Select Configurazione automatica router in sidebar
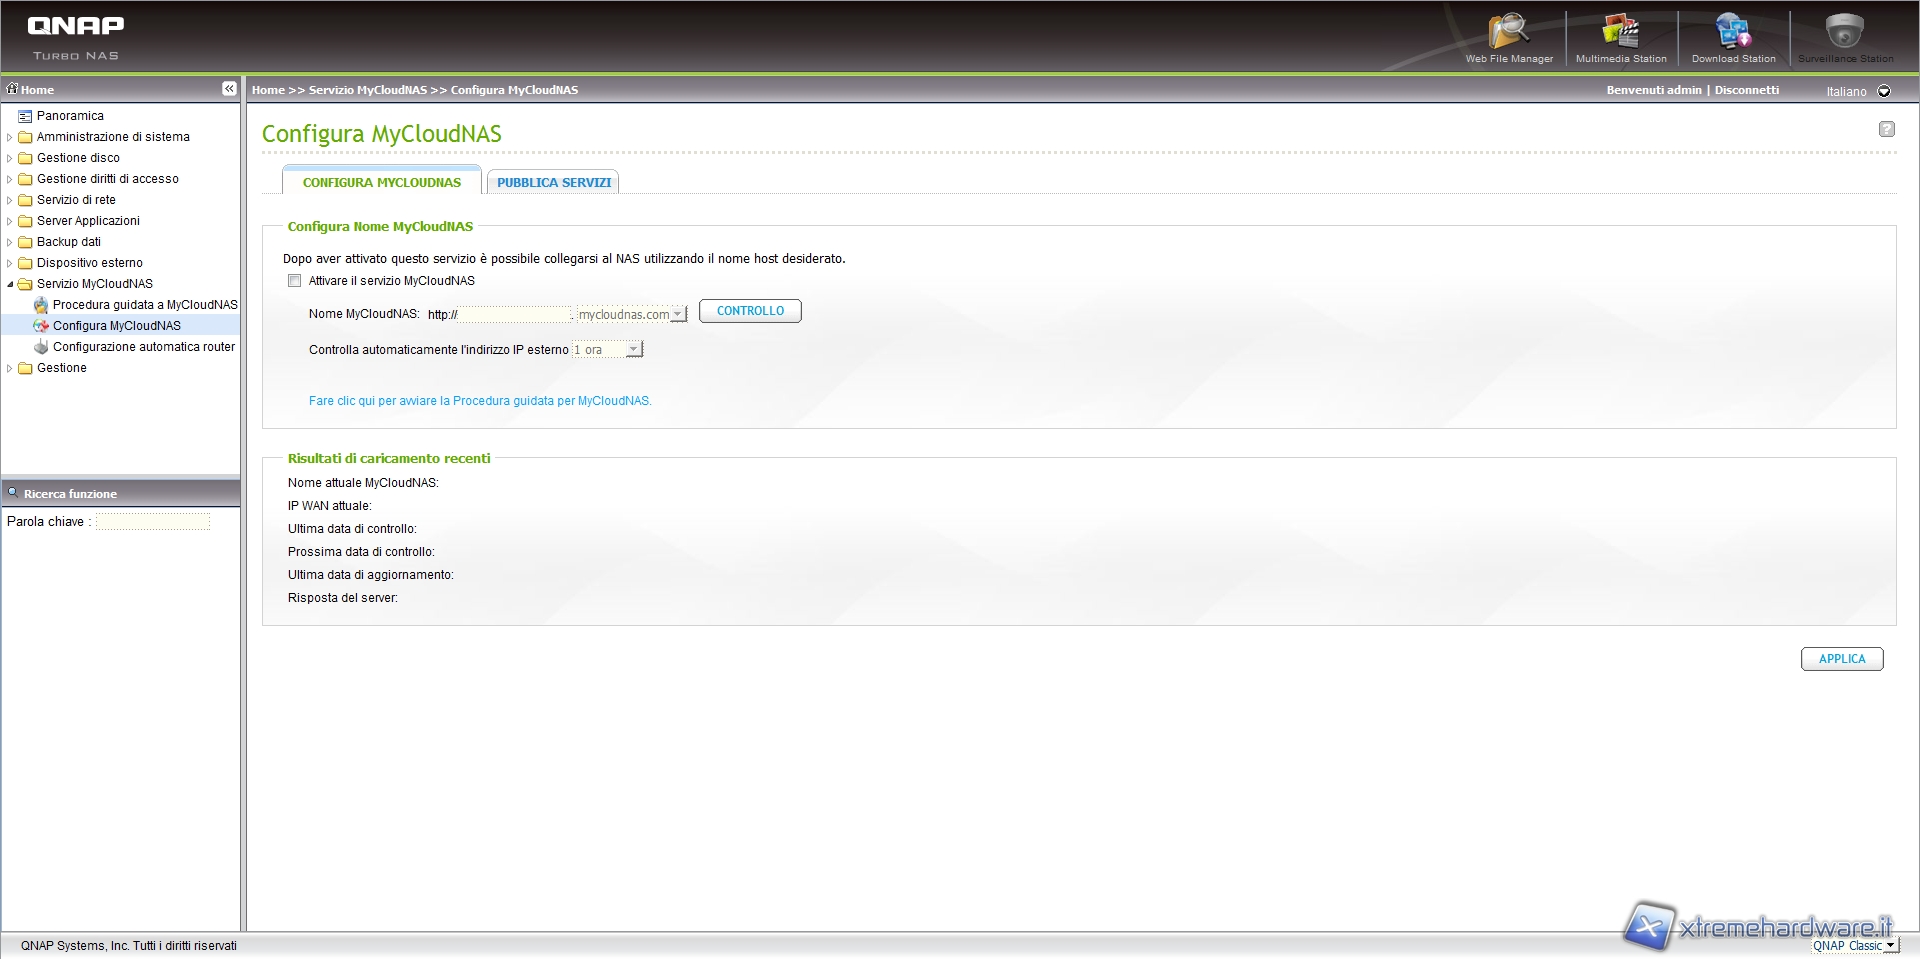The width and height of the screenshot is (1920, 959). 143,347
